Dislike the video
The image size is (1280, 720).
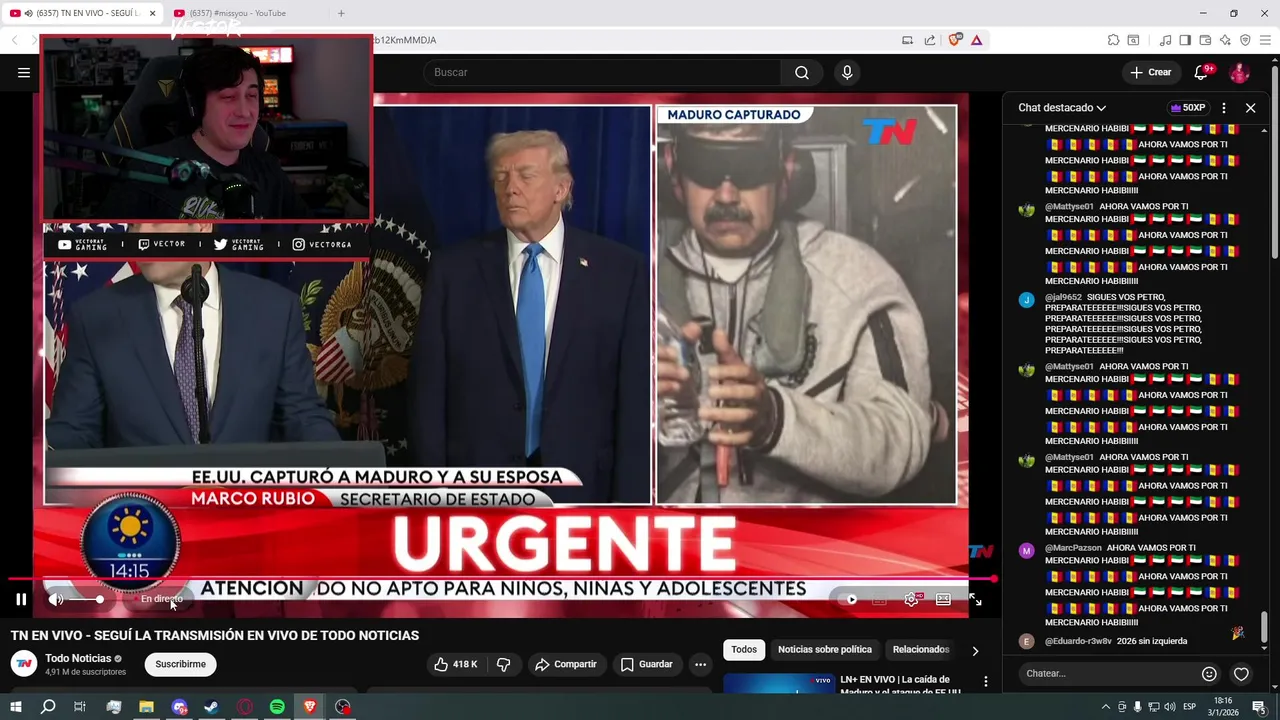click(x=503, y=664)
